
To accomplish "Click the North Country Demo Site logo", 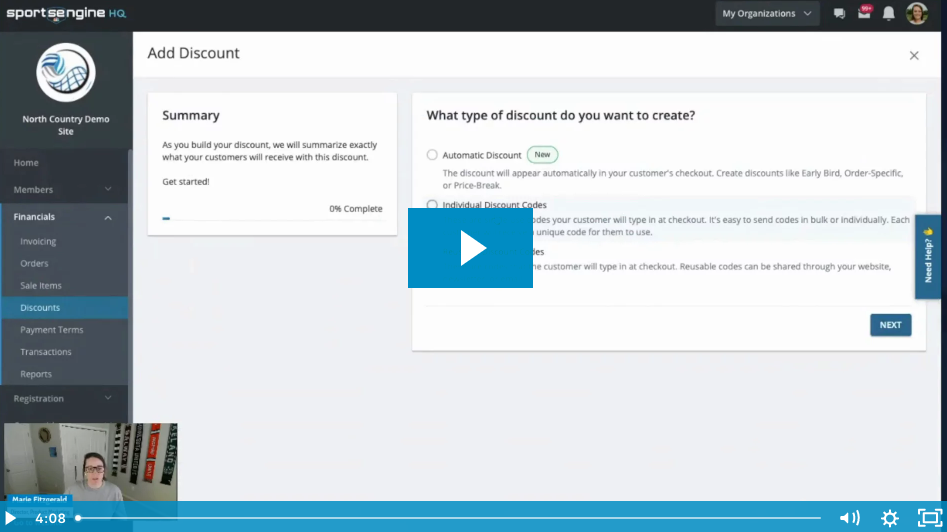I will (x=66, y=73).
